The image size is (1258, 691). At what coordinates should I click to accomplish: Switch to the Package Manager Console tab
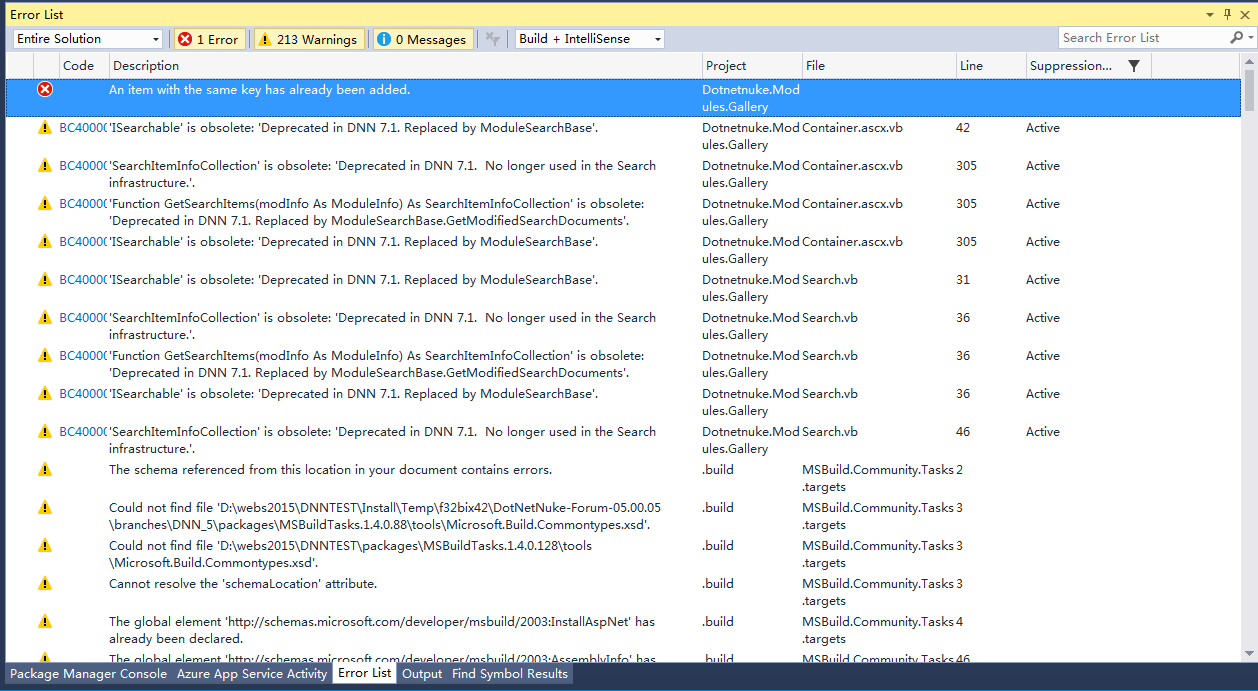pos(88,674)
